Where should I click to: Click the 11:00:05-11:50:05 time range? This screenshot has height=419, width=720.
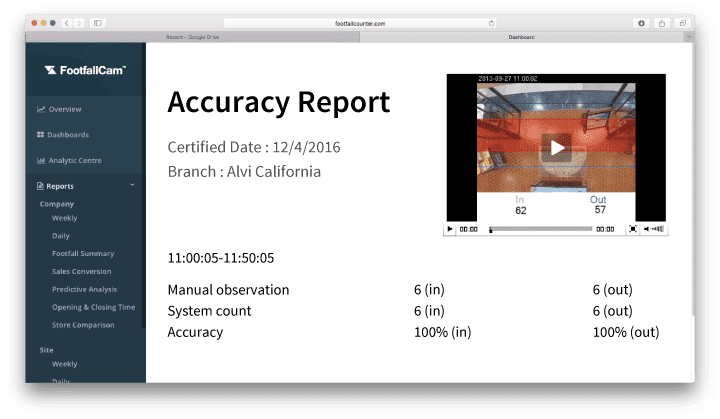221,258
